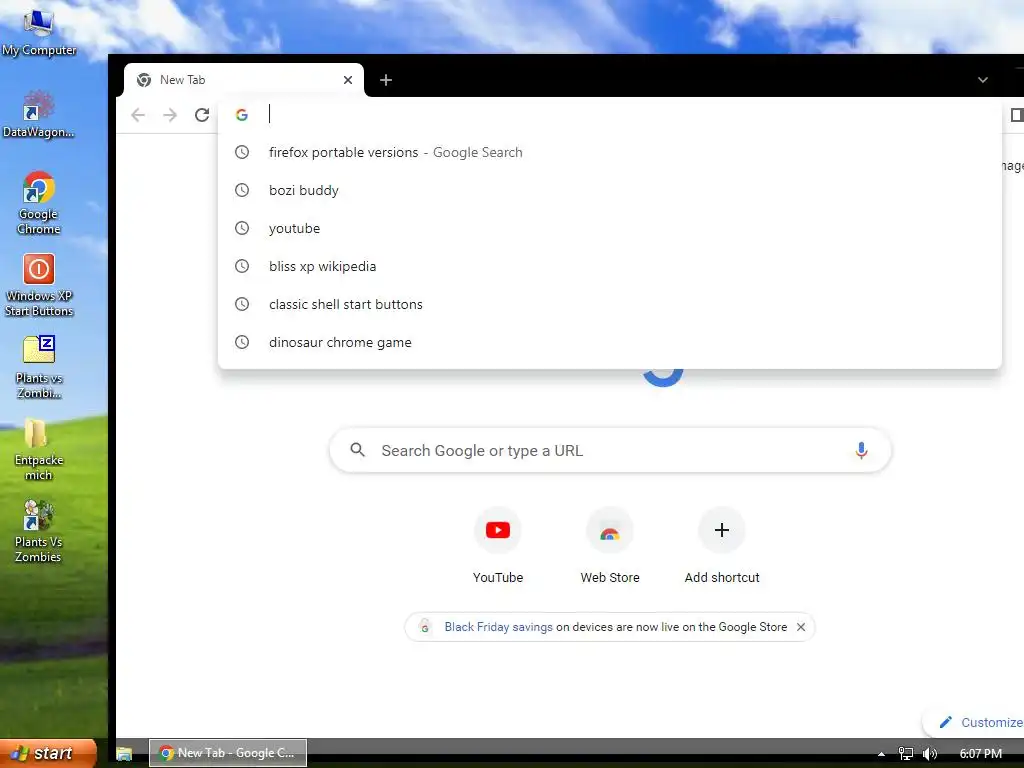
Task: Open Windows XP Start Buttons desktop icon
Action: 39,285
